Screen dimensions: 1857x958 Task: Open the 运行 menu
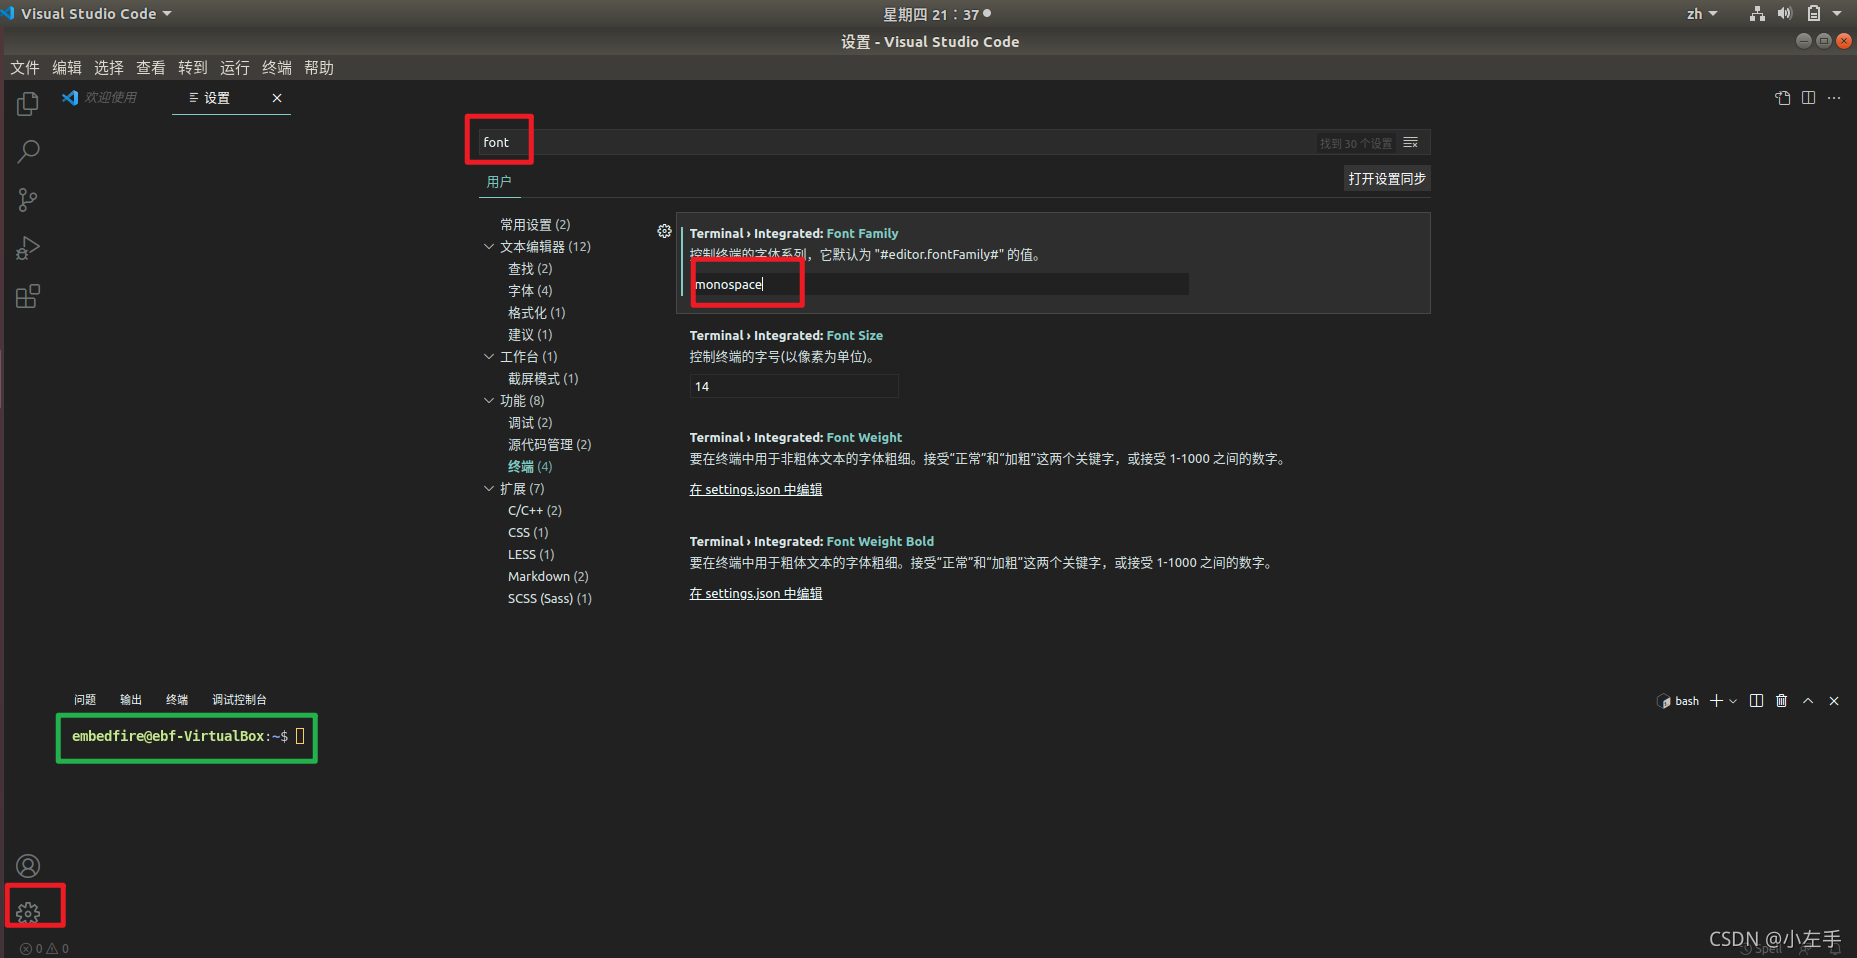[235, 68]
